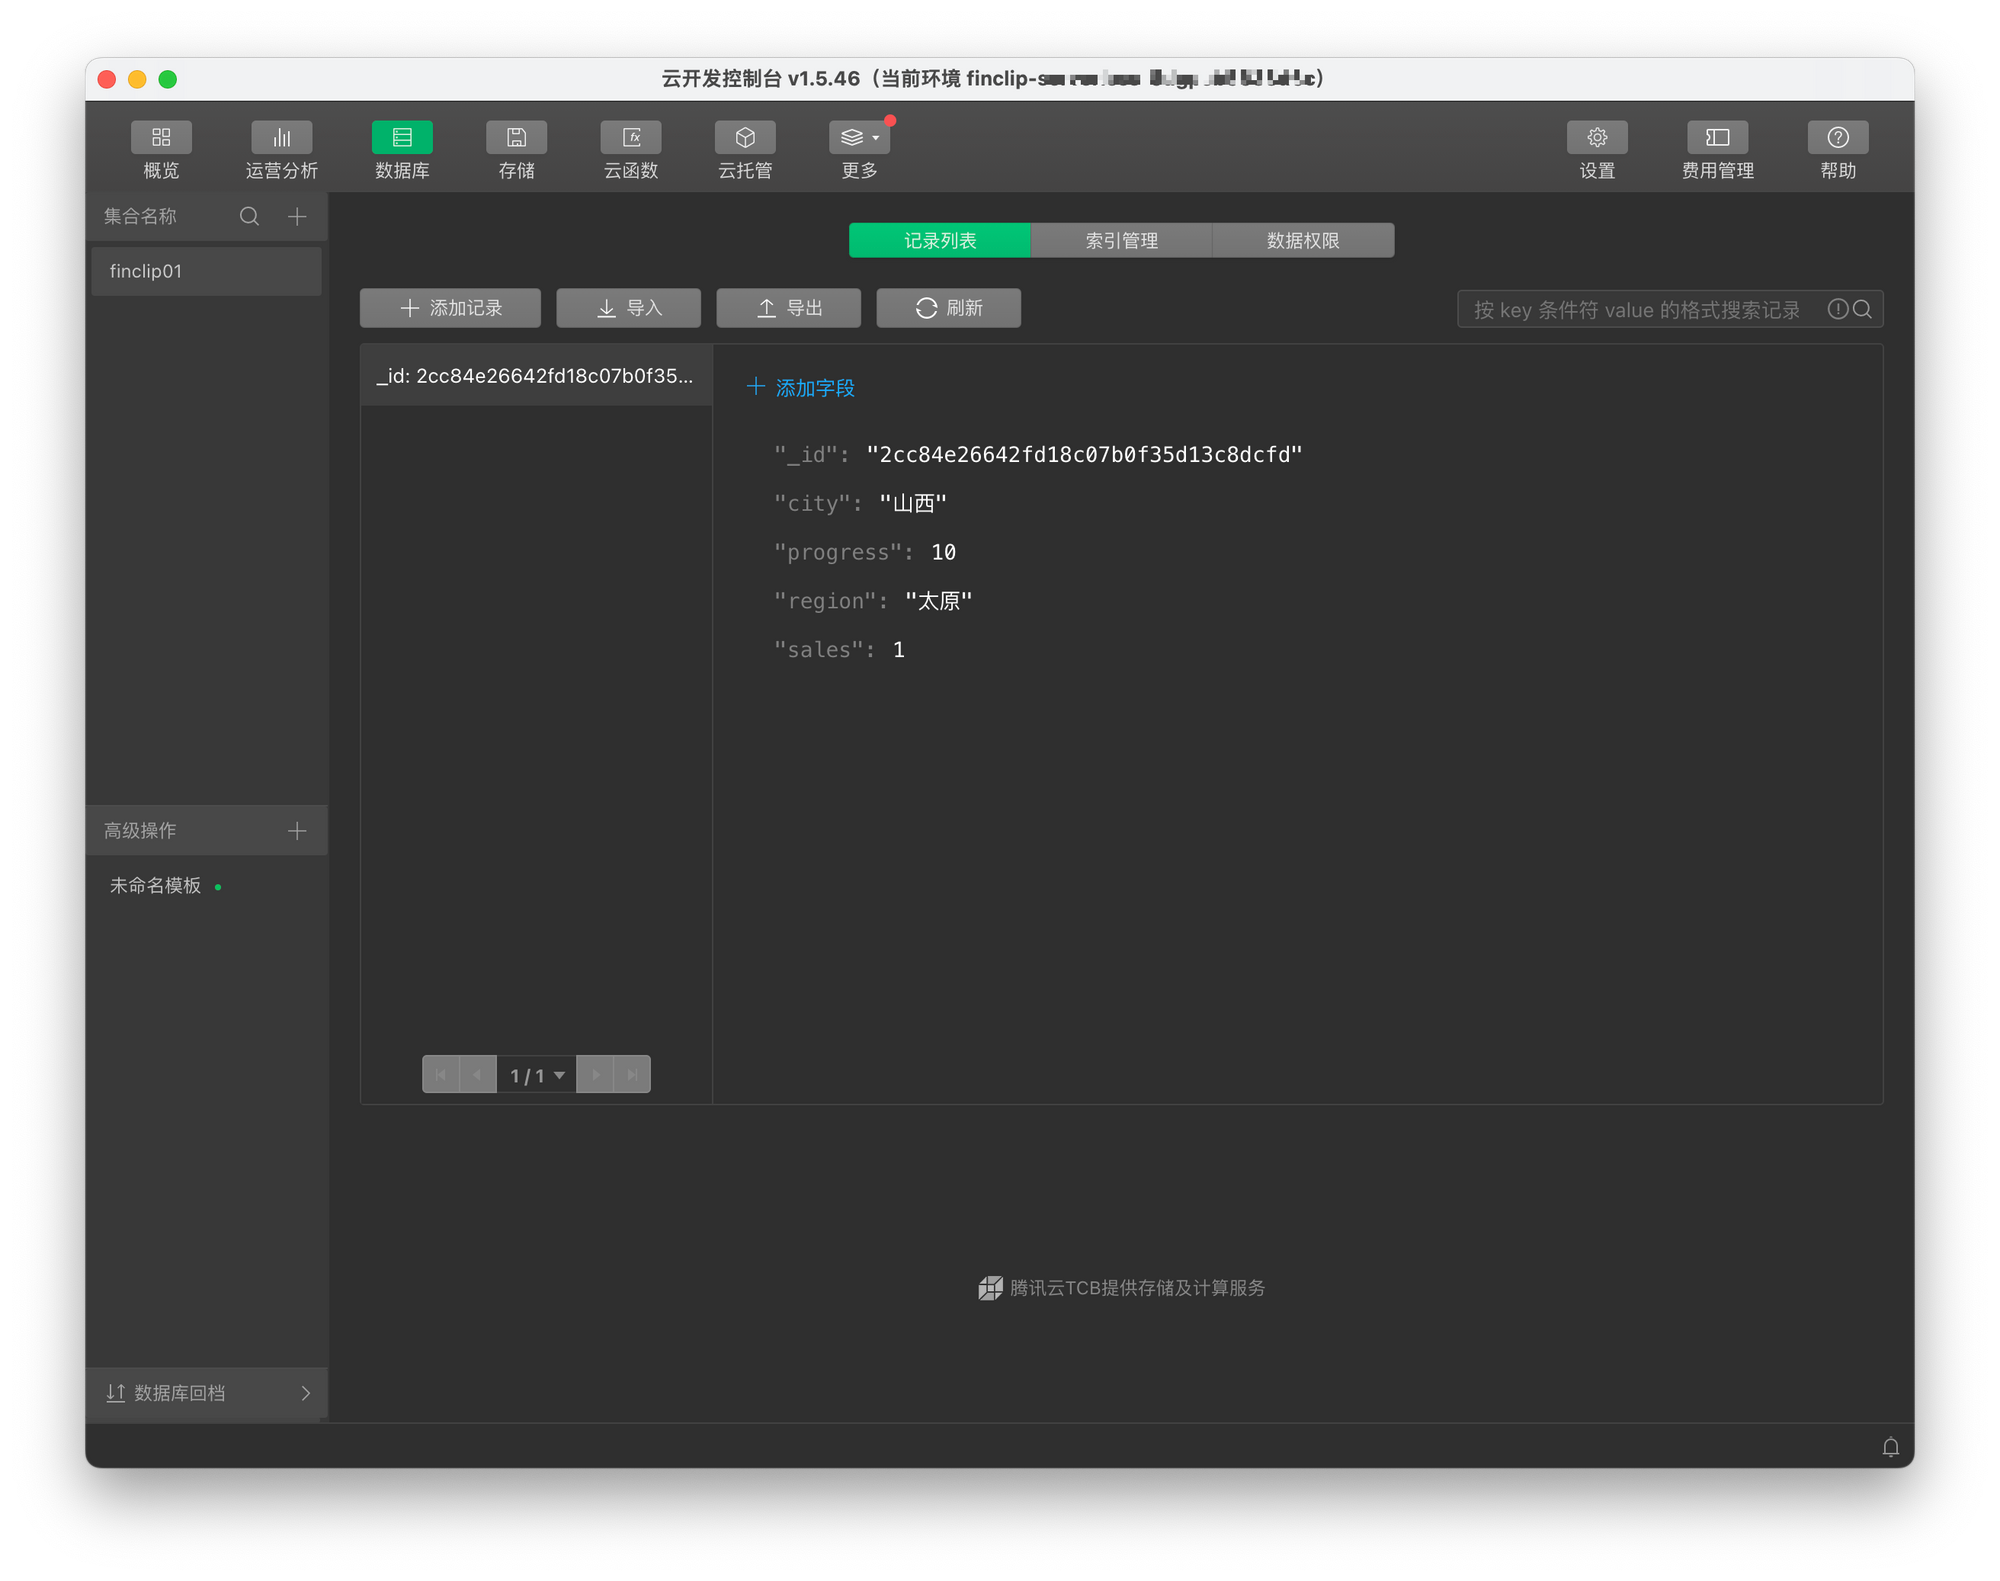Click the notification bell icon
The width and height of the screenshot is (2000, 1581).
[x=1890, y=1447]
